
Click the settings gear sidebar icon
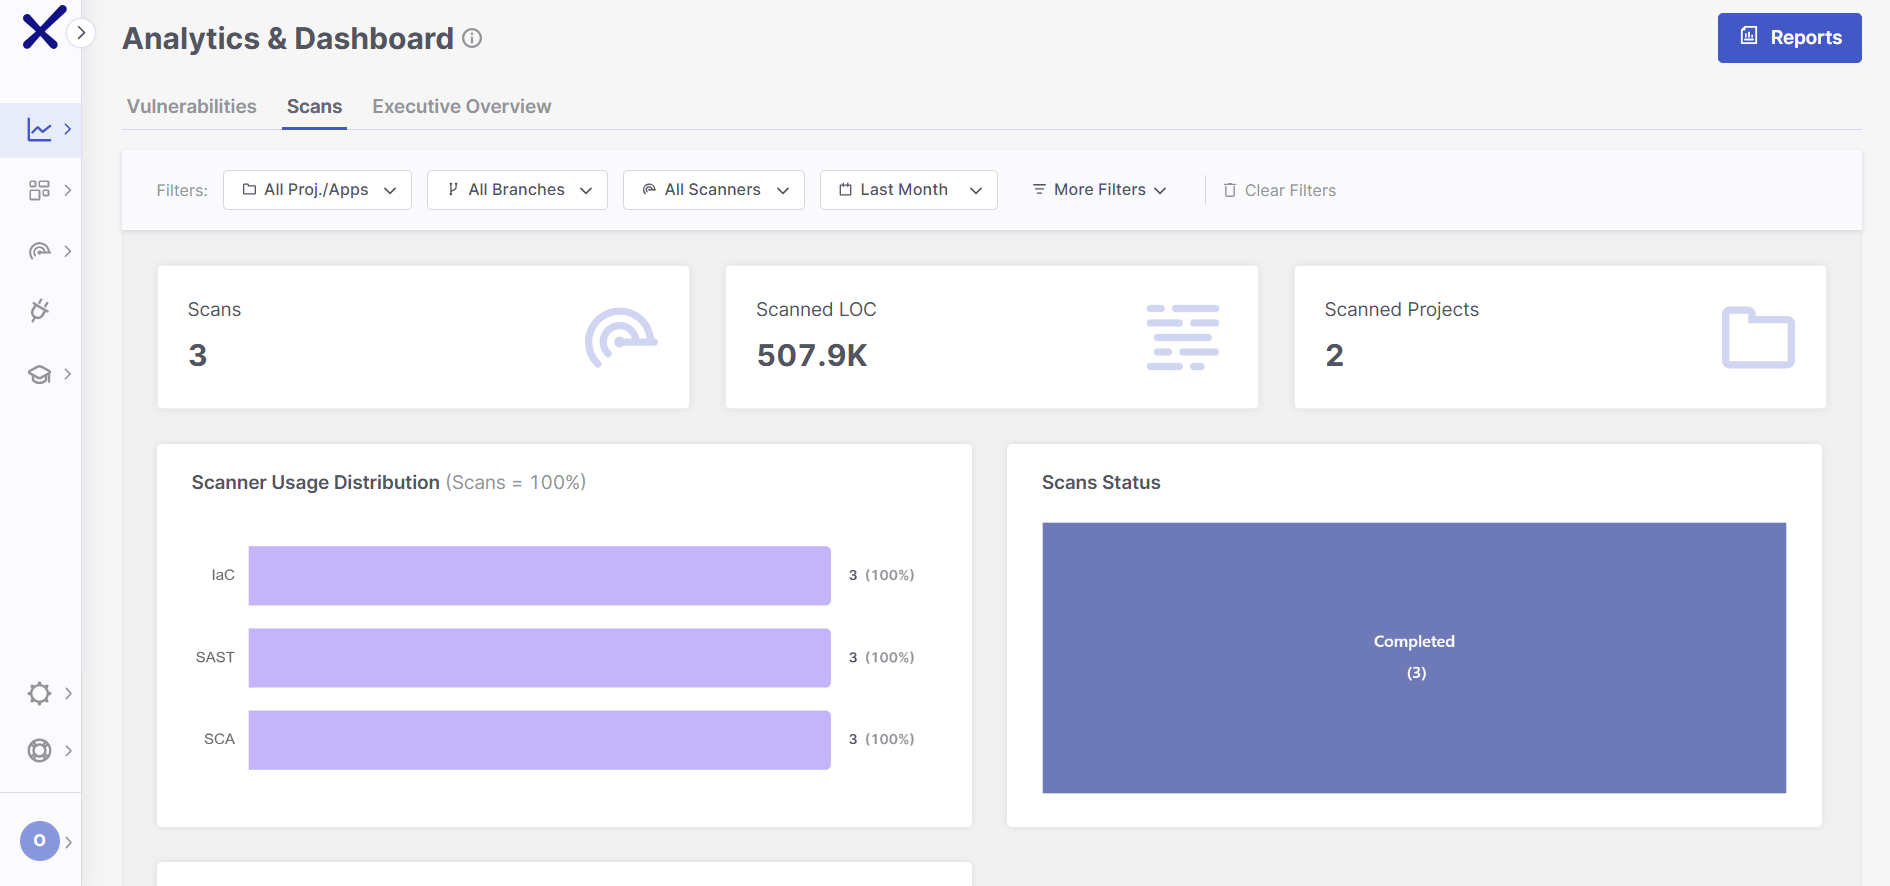pos(39,693)
